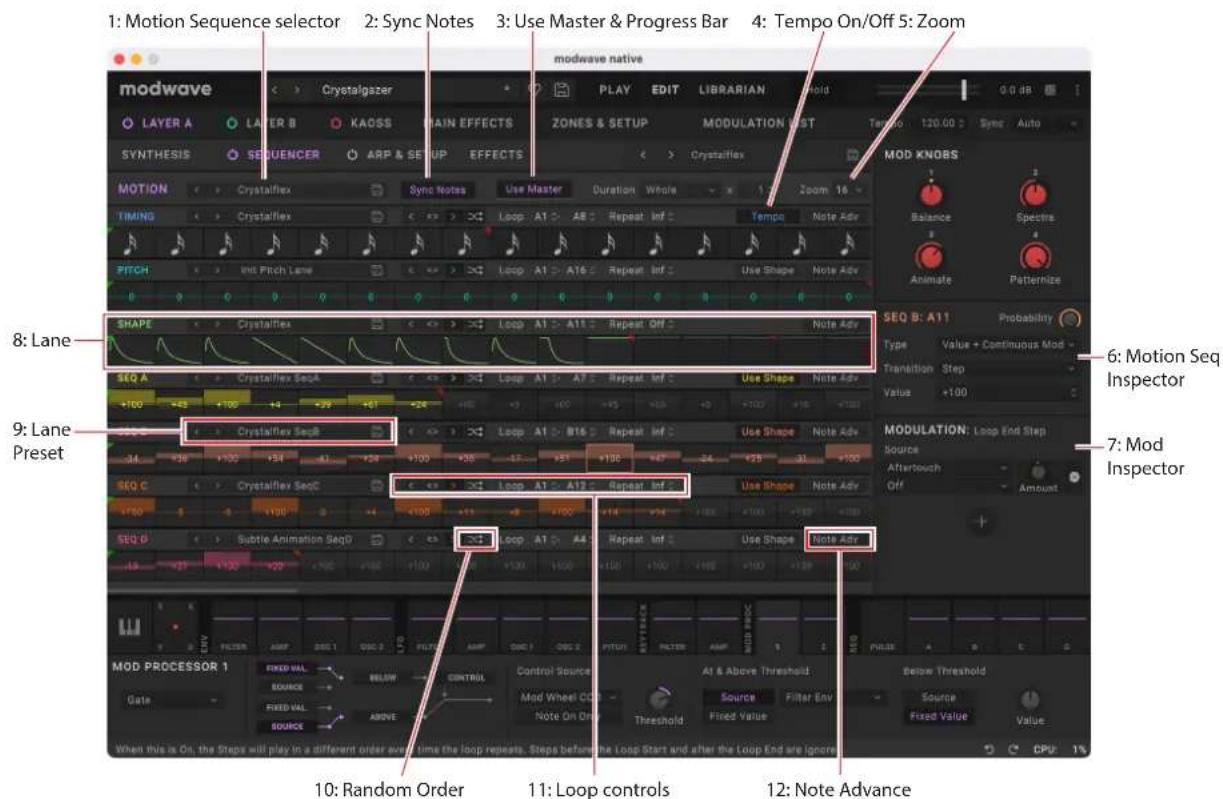Open the Mod Processor Gate type dropdown
Viewport: 1223px width, 799px height.
[172, 702]
